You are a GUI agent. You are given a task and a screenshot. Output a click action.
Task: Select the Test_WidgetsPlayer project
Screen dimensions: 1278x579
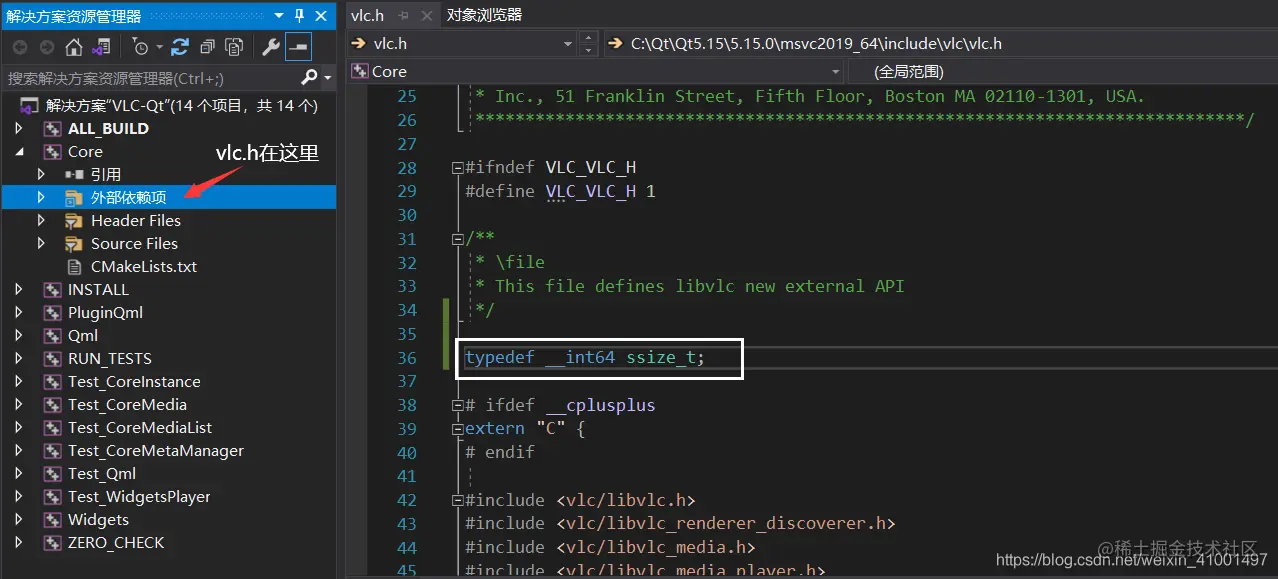[139, 497]
